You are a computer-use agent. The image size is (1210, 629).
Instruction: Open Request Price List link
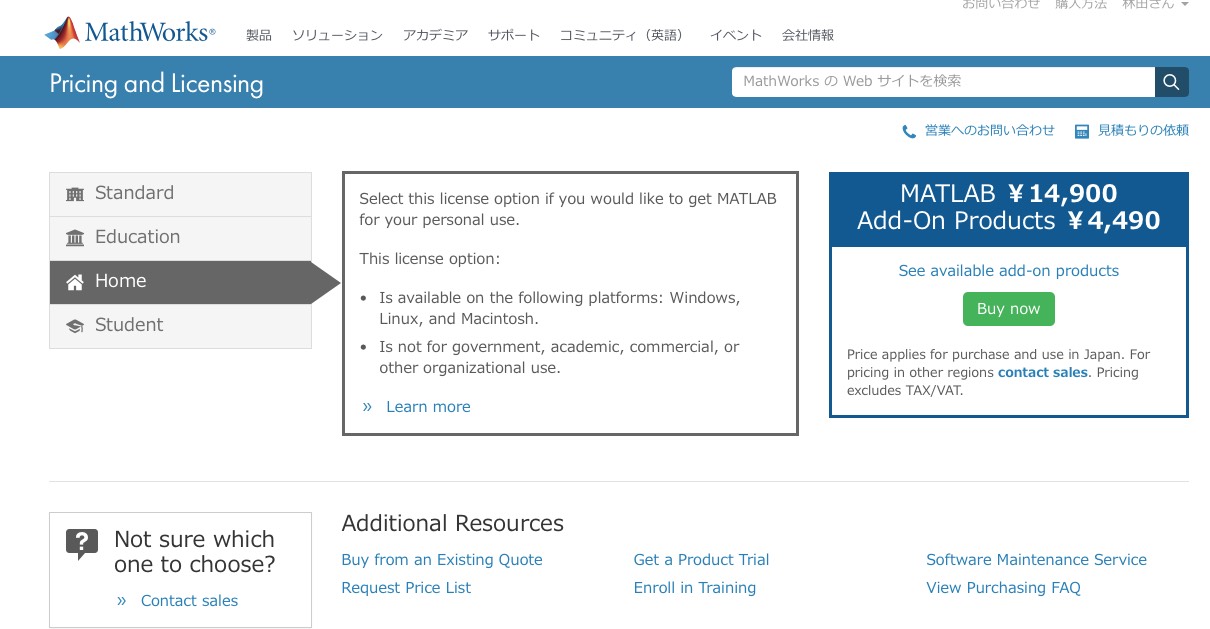tap(406, 588)
